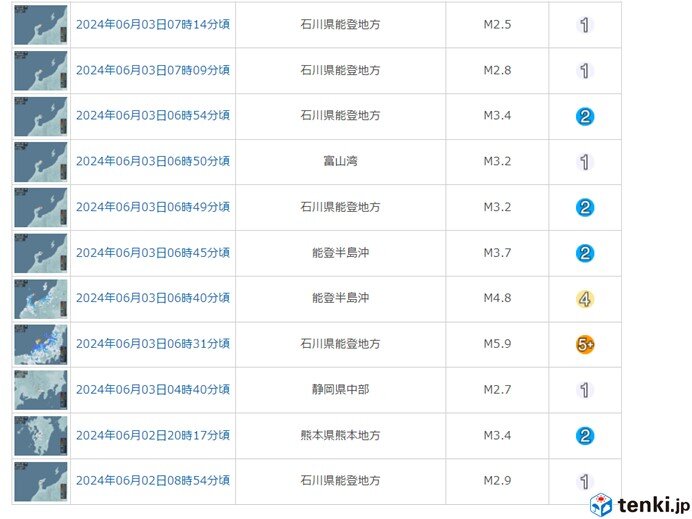Open the 2024年06月02日20時17分頃 earthquake link
The image size is (692, 519).
tap(153, 436)
